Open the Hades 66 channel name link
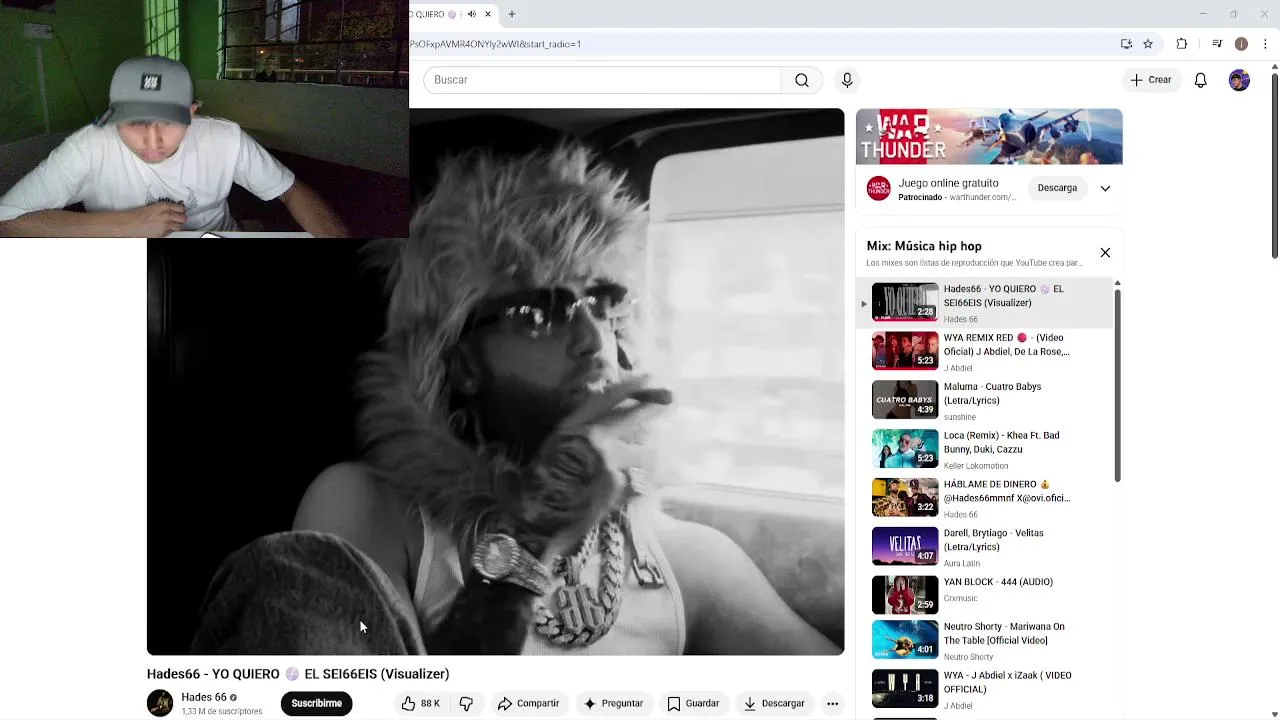Screen dimensions: 1280x720 point(204,697)
